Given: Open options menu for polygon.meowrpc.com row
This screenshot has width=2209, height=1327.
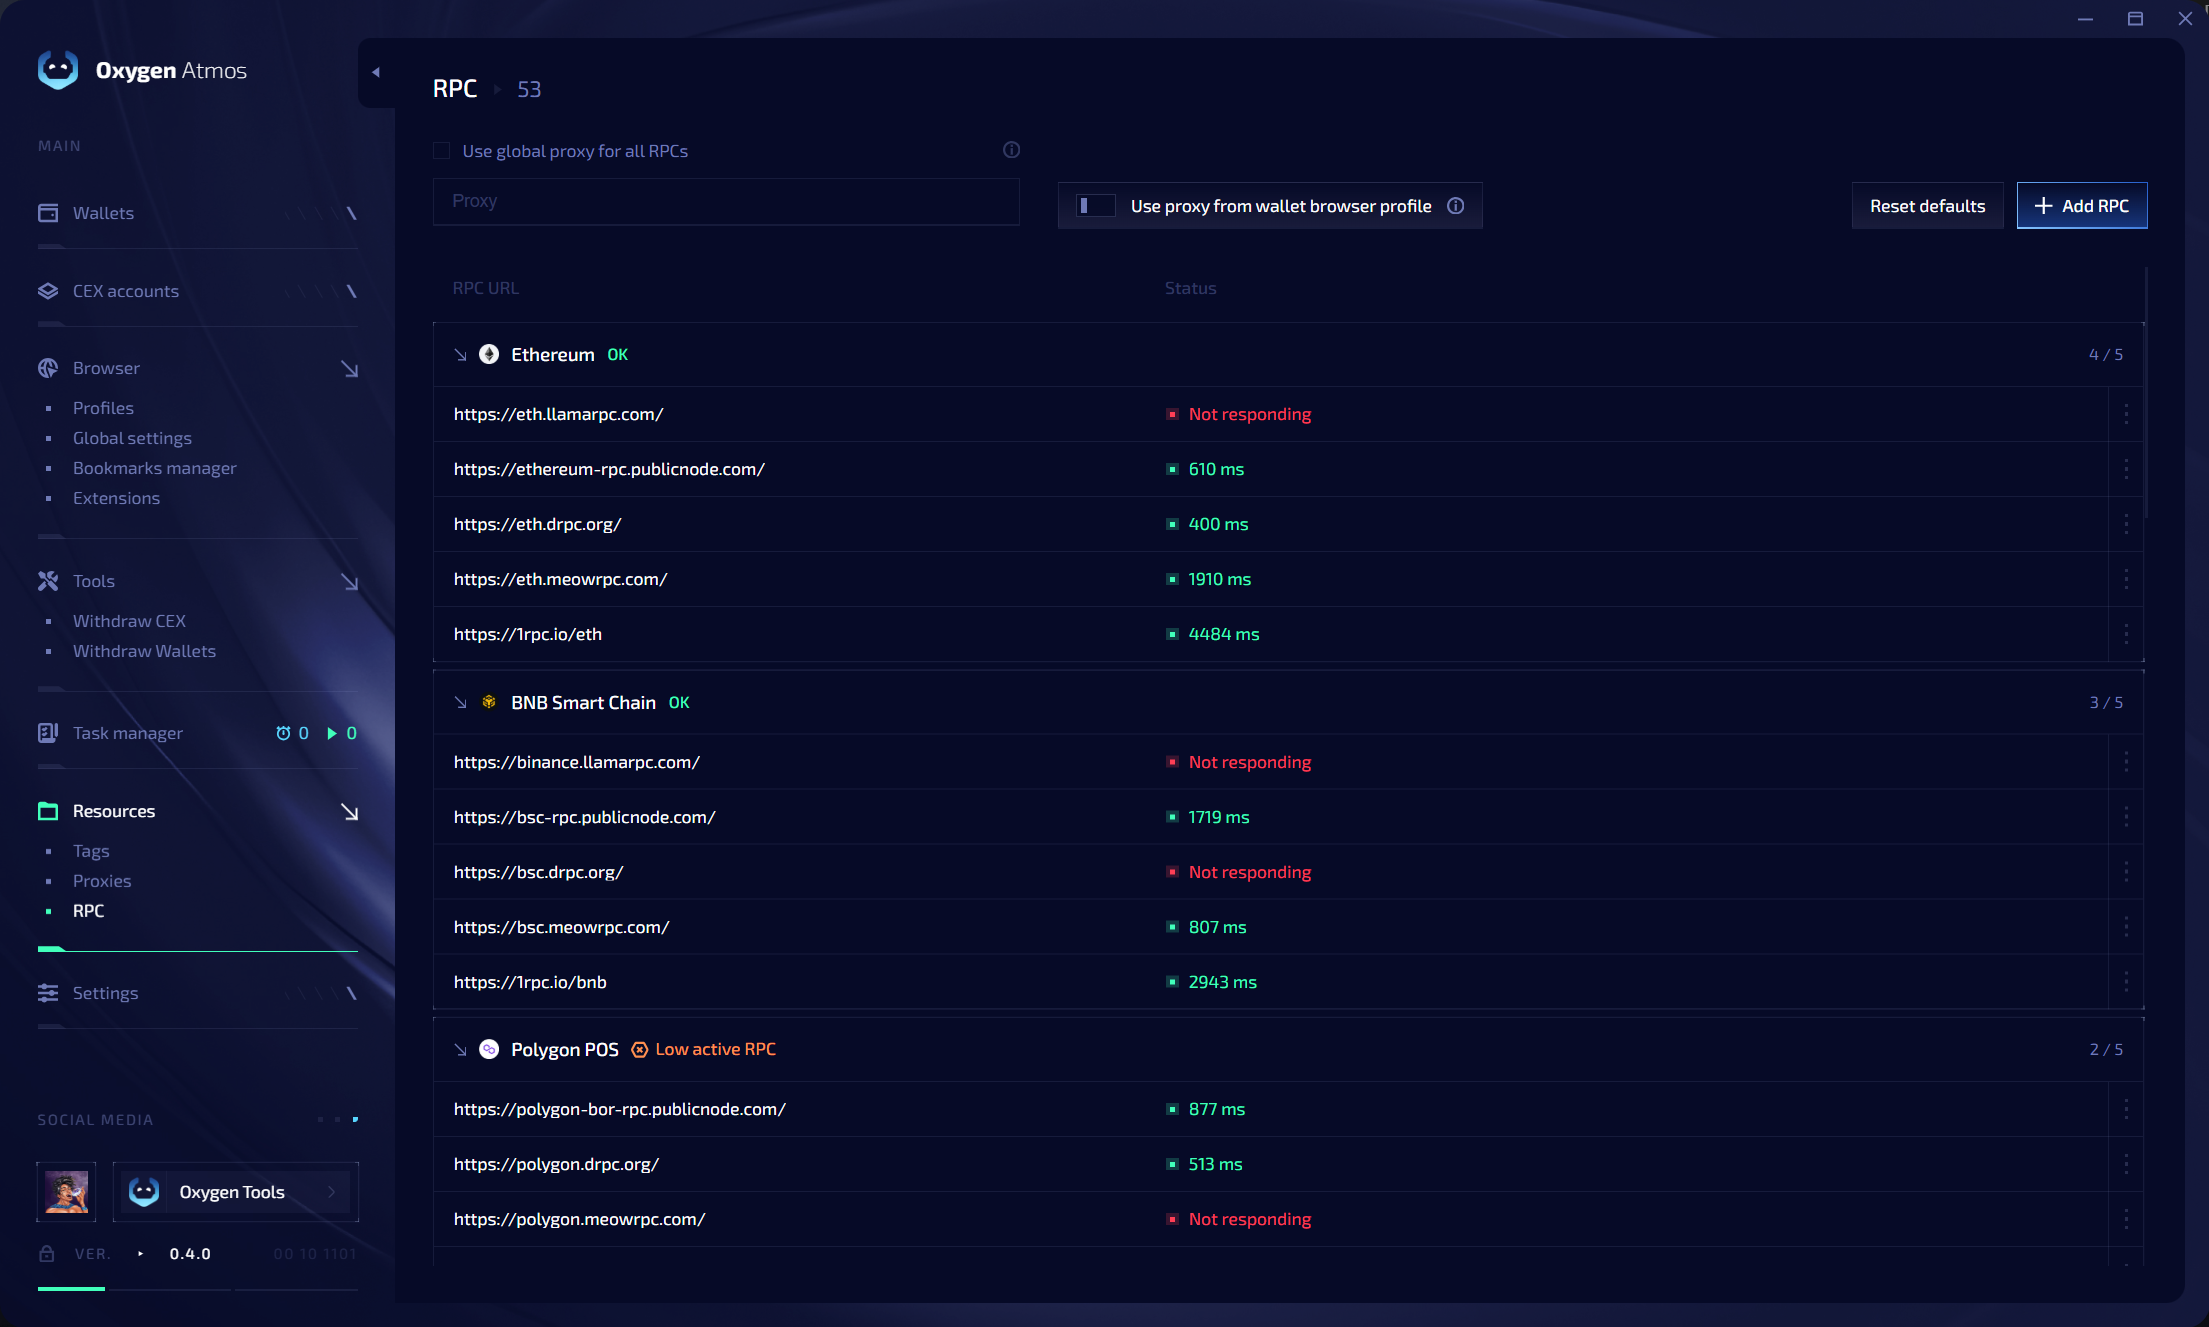Looking at the screenshot, I should 2126,1219.
